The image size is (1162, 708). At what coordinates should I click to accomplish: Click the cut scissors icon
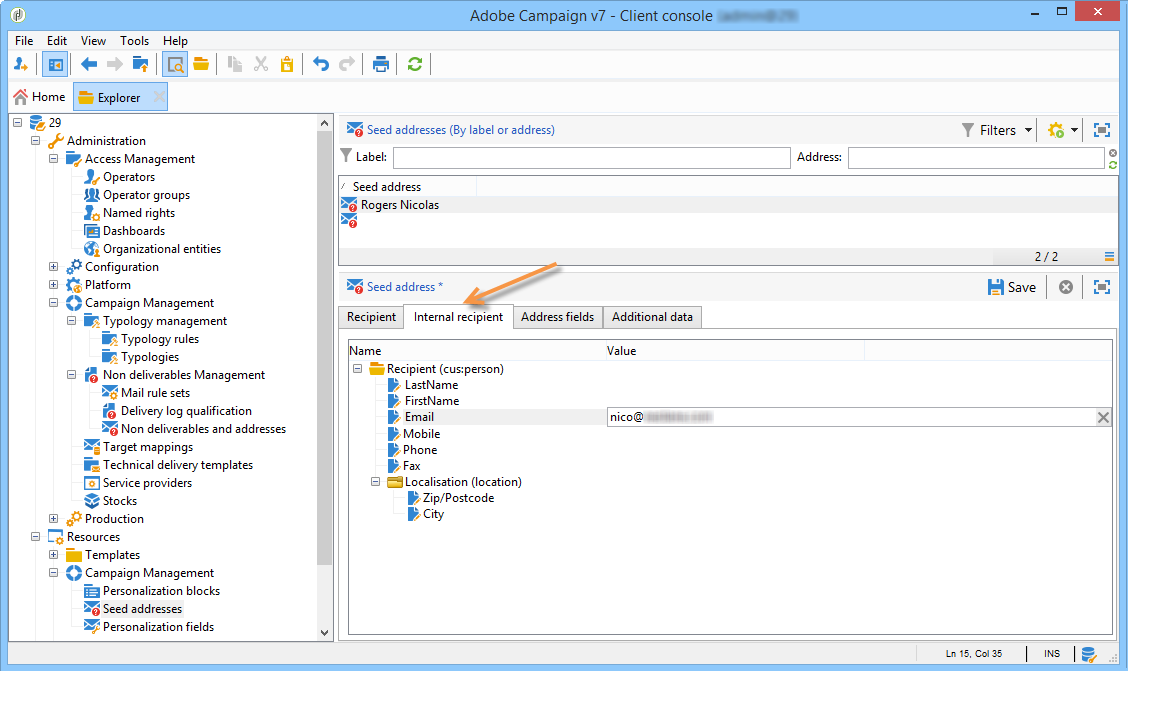[260, 64]
